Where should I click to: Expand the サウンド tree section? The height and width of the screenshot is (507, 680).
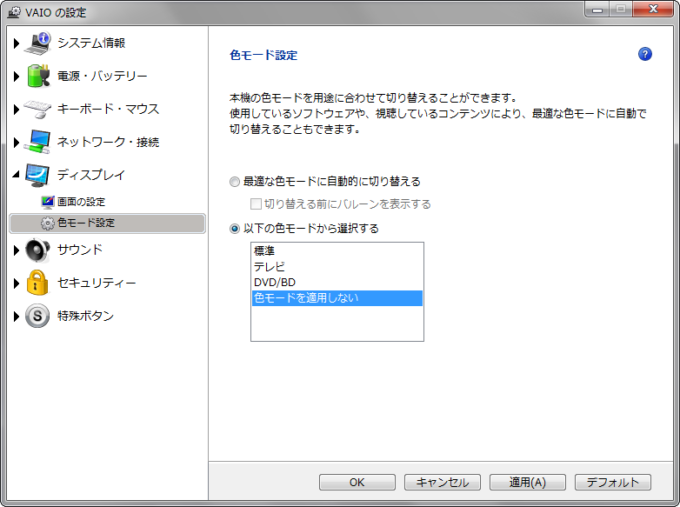16,250
